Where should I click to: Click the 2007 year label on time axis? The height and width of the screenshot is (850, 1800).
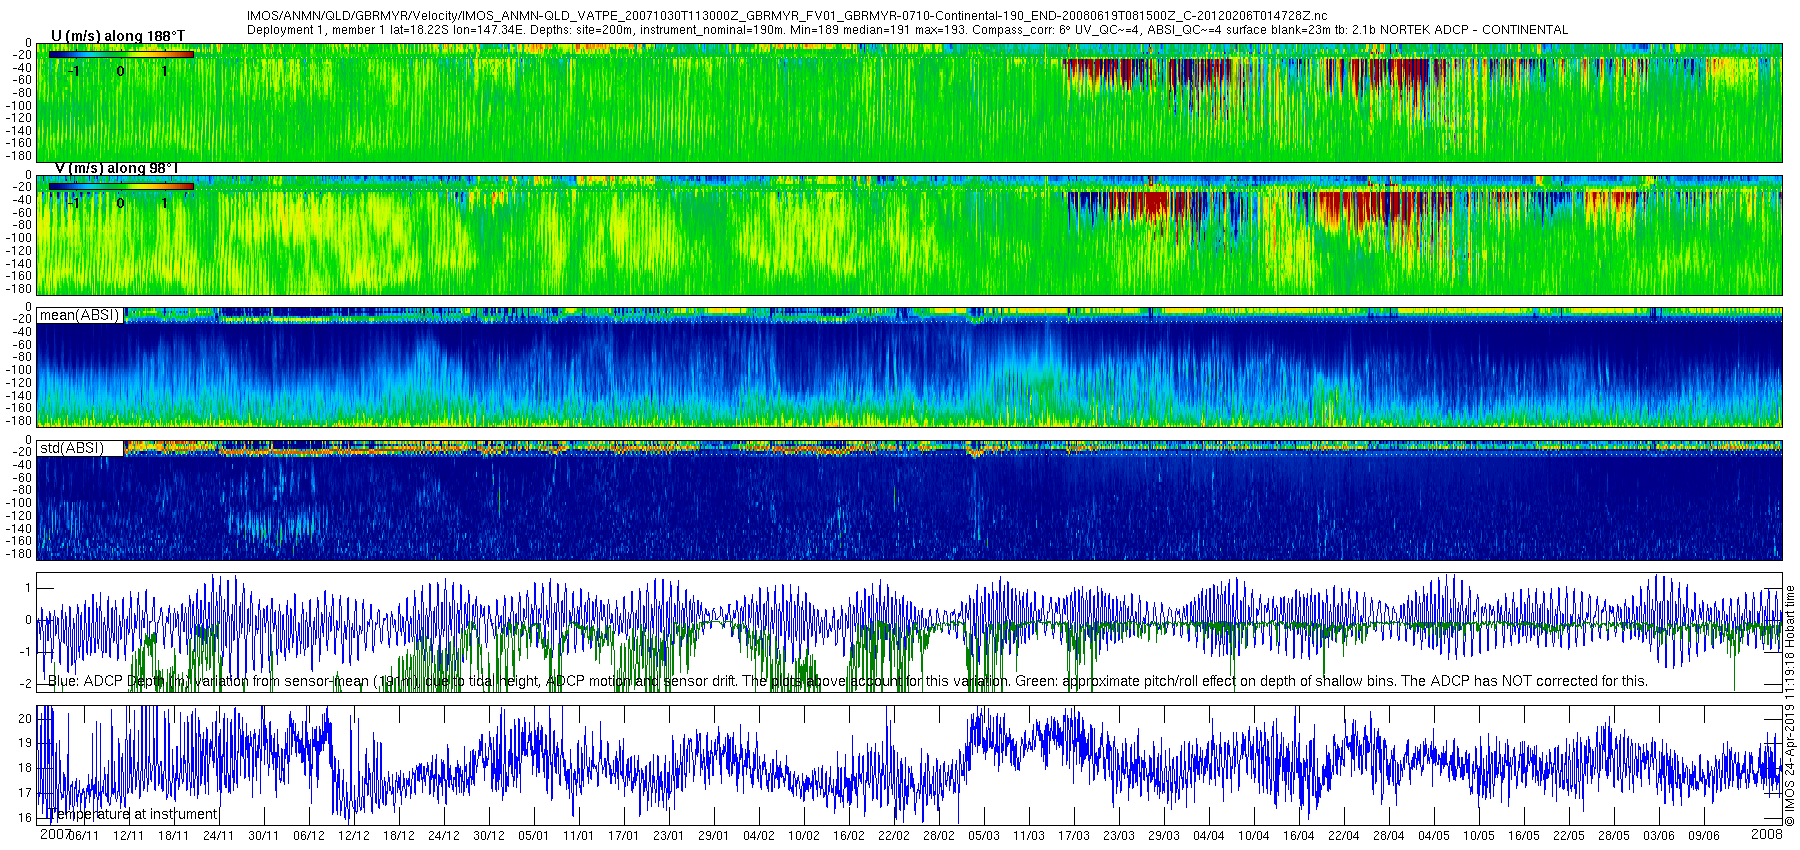(x=54, y=834)
